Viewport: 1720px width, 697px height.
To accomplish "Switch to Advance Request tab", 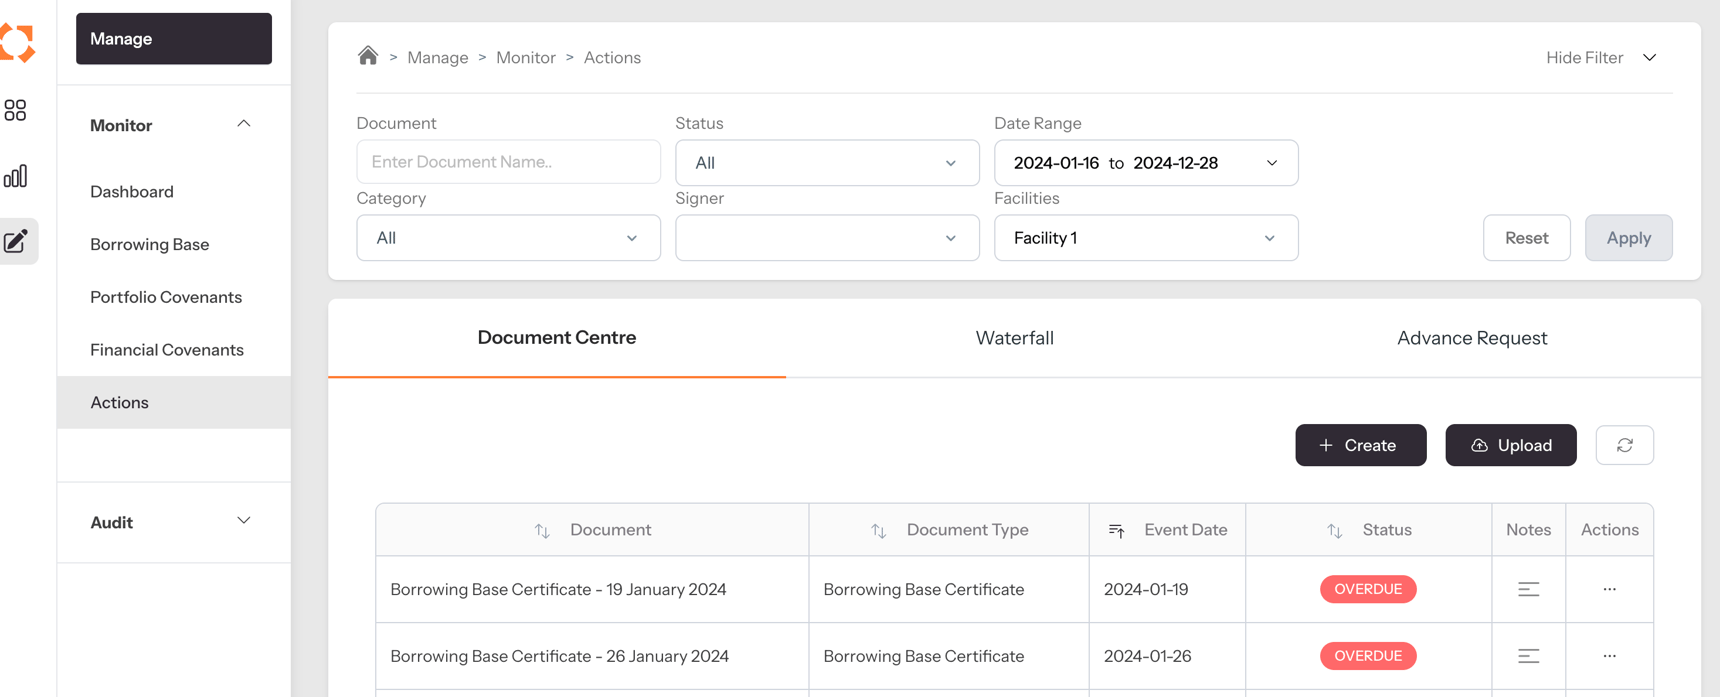I will pyautogui.click(x=1472, y=338).
